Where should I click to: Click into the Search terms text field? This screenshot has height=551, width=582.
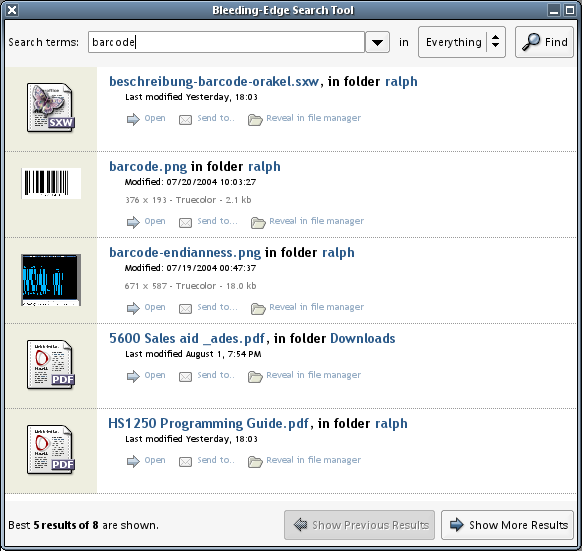point(226,42)
